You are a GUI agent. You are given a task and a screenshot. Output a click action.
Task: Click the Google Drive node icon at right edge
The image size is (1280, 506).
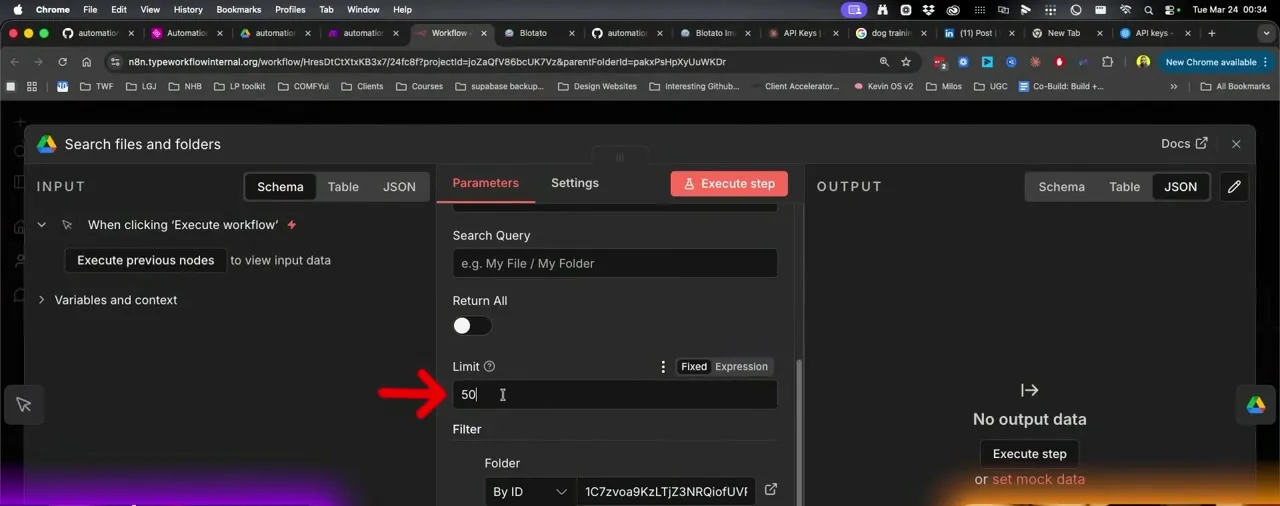tap(1256, 405)
